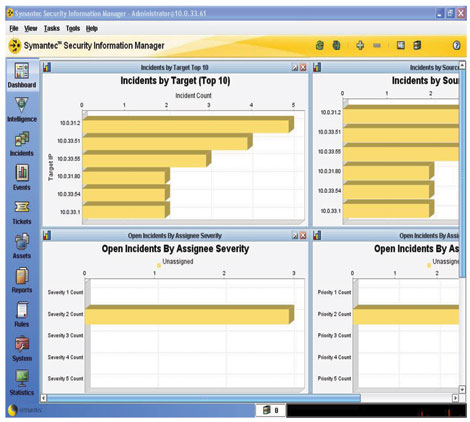
Task: Close Open Incidents By Assignee Severity panel
Action: [303, 236]
